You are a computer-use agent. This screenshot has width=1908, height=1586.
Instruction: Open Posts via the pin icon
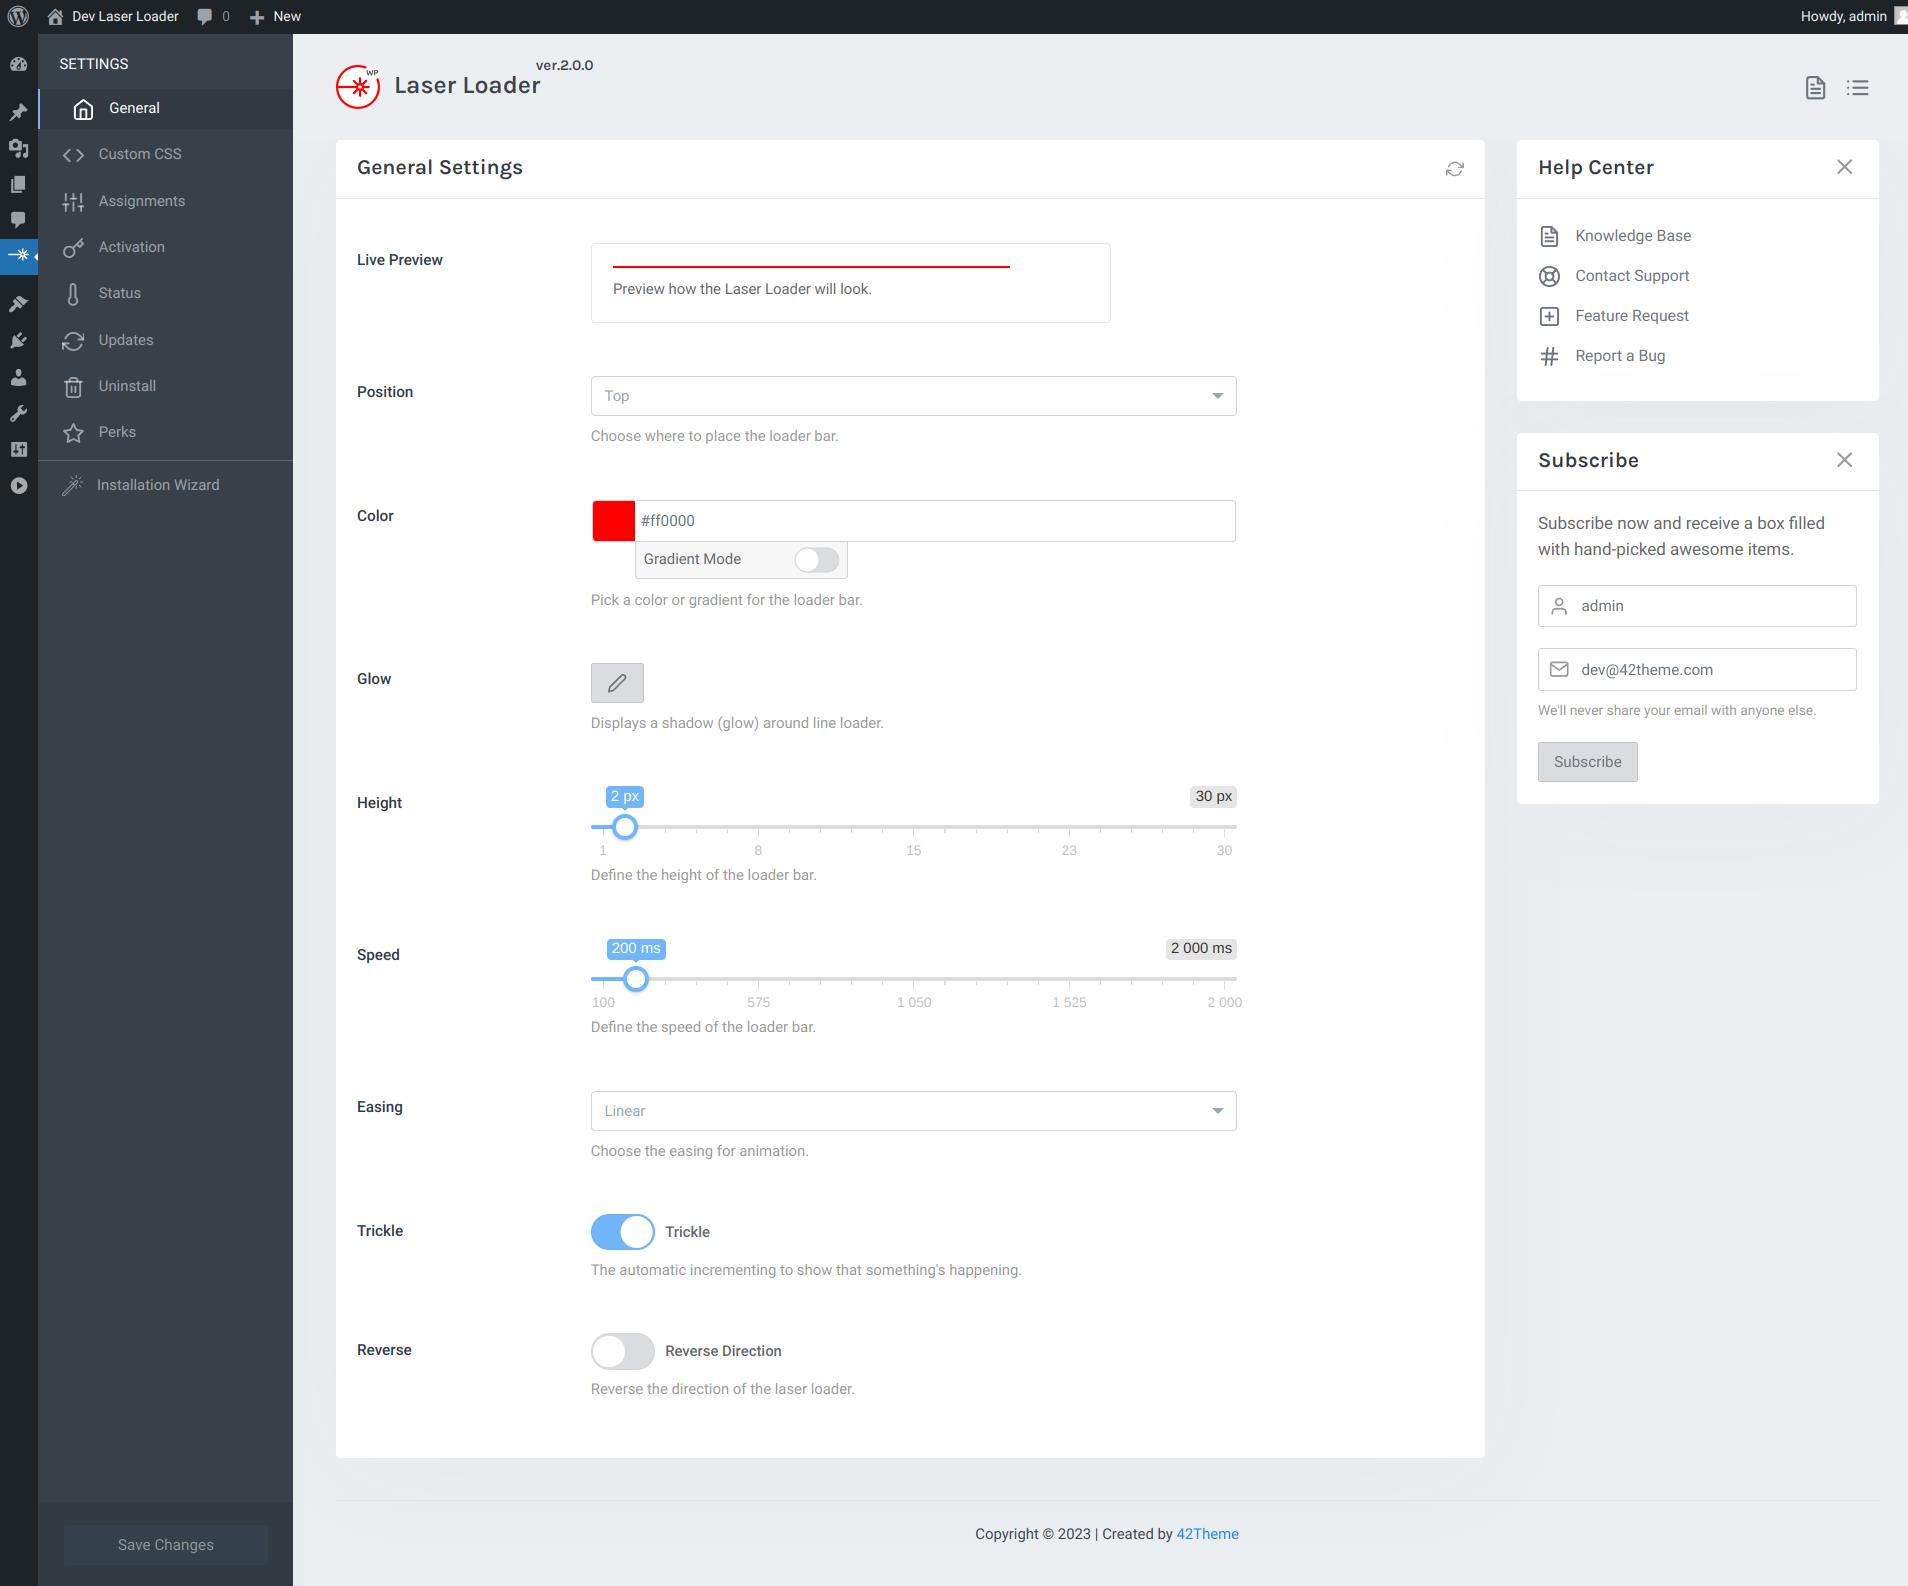(18, 112)
